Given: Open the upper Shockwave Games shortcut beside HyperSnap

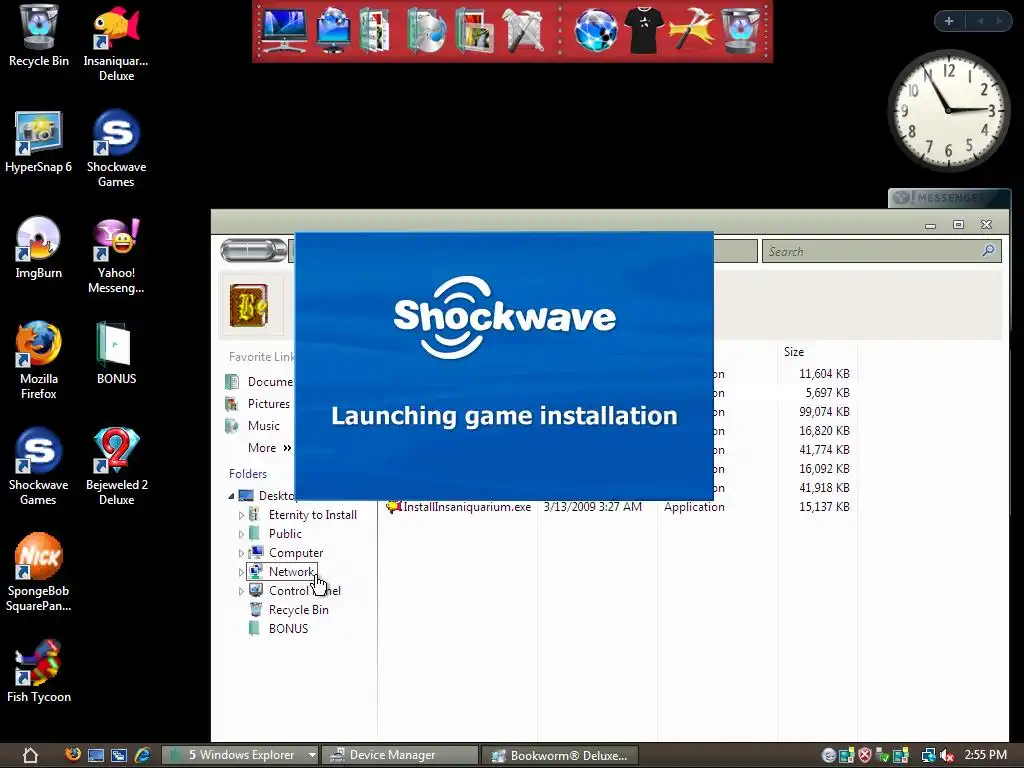Looking at the screenshot, I should point(116,149).
